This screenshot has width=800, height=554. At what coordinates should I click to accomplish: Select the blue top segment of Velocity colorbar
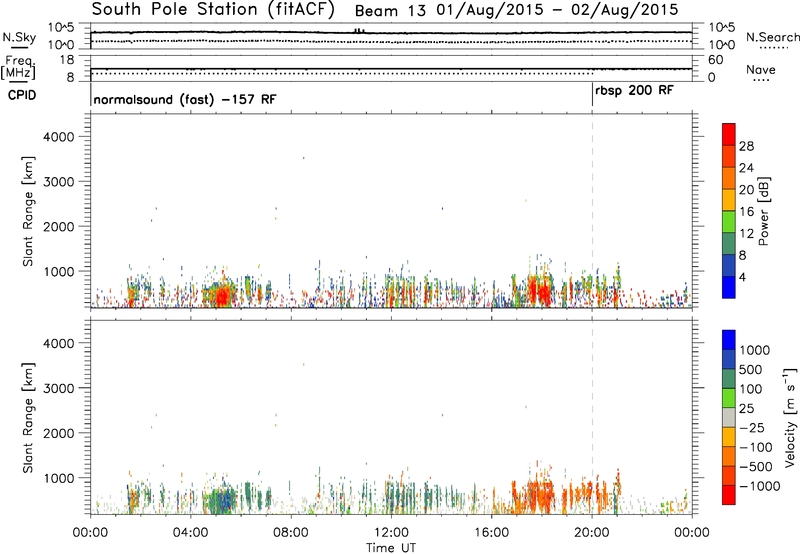(x=729, y=340)
